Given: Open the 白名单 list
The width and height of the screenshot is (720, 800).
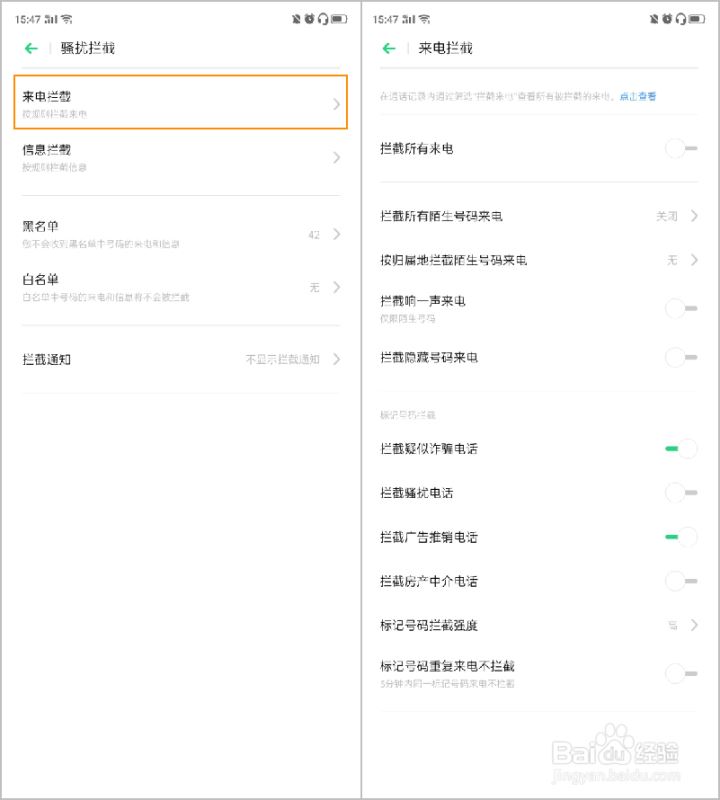Looking at the screenshot, I should (181, 287).
